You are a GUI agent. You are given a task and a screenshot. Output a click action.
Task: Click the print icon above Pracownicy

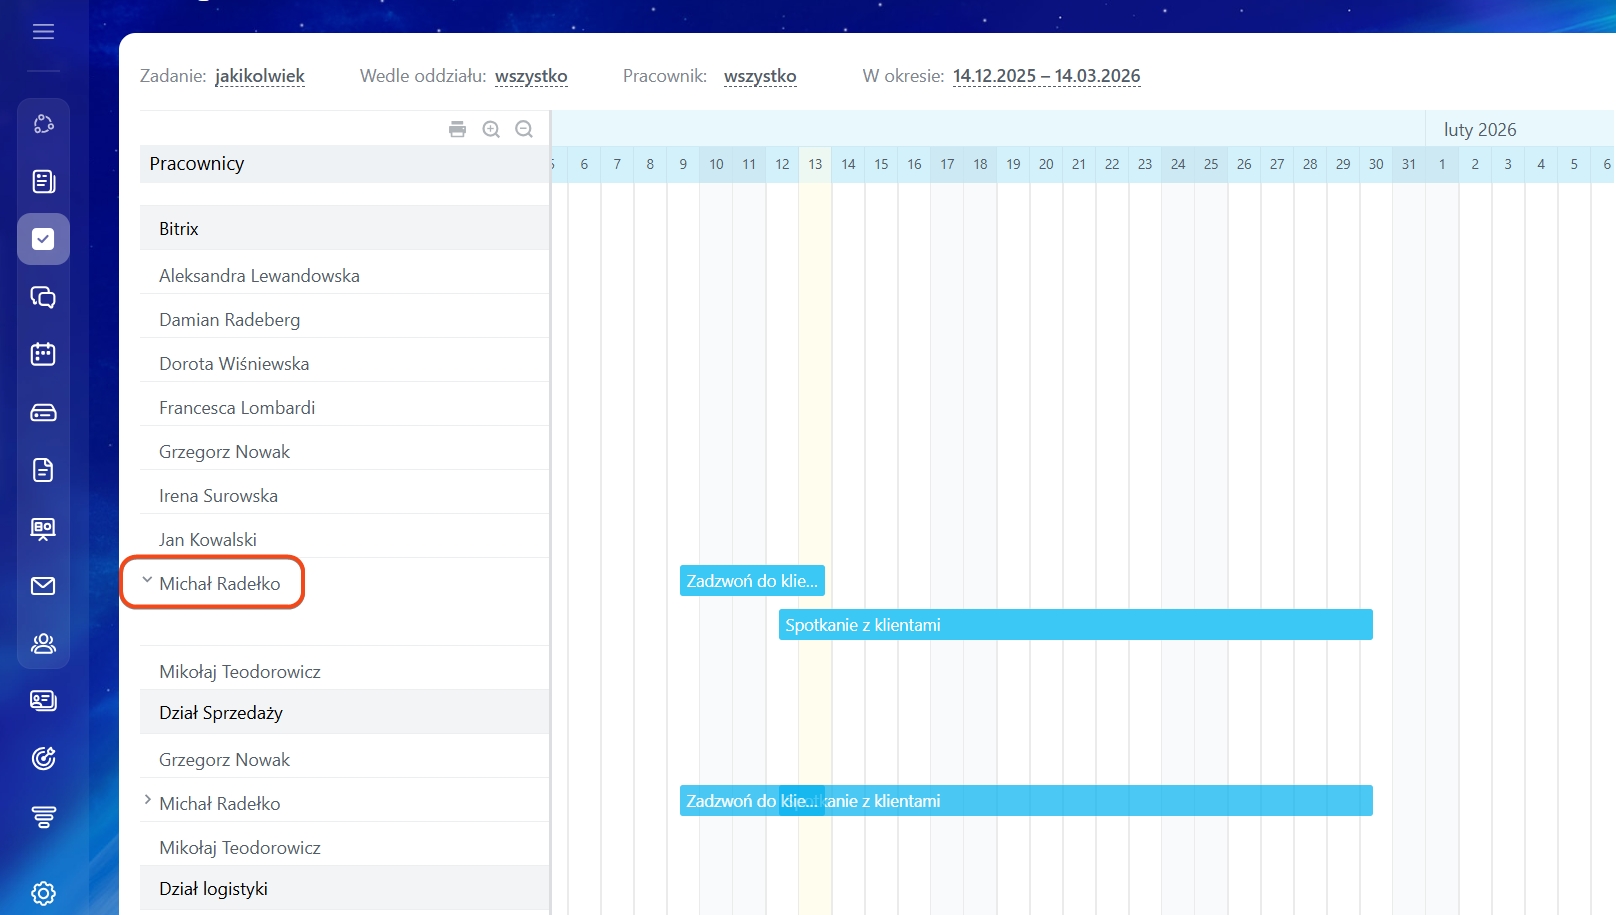457,129
